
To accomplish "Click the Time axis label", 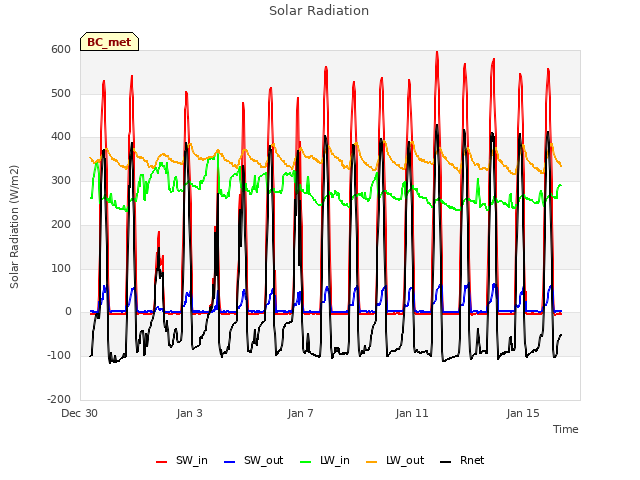I will pyautogui.click(x=566, y=429).
